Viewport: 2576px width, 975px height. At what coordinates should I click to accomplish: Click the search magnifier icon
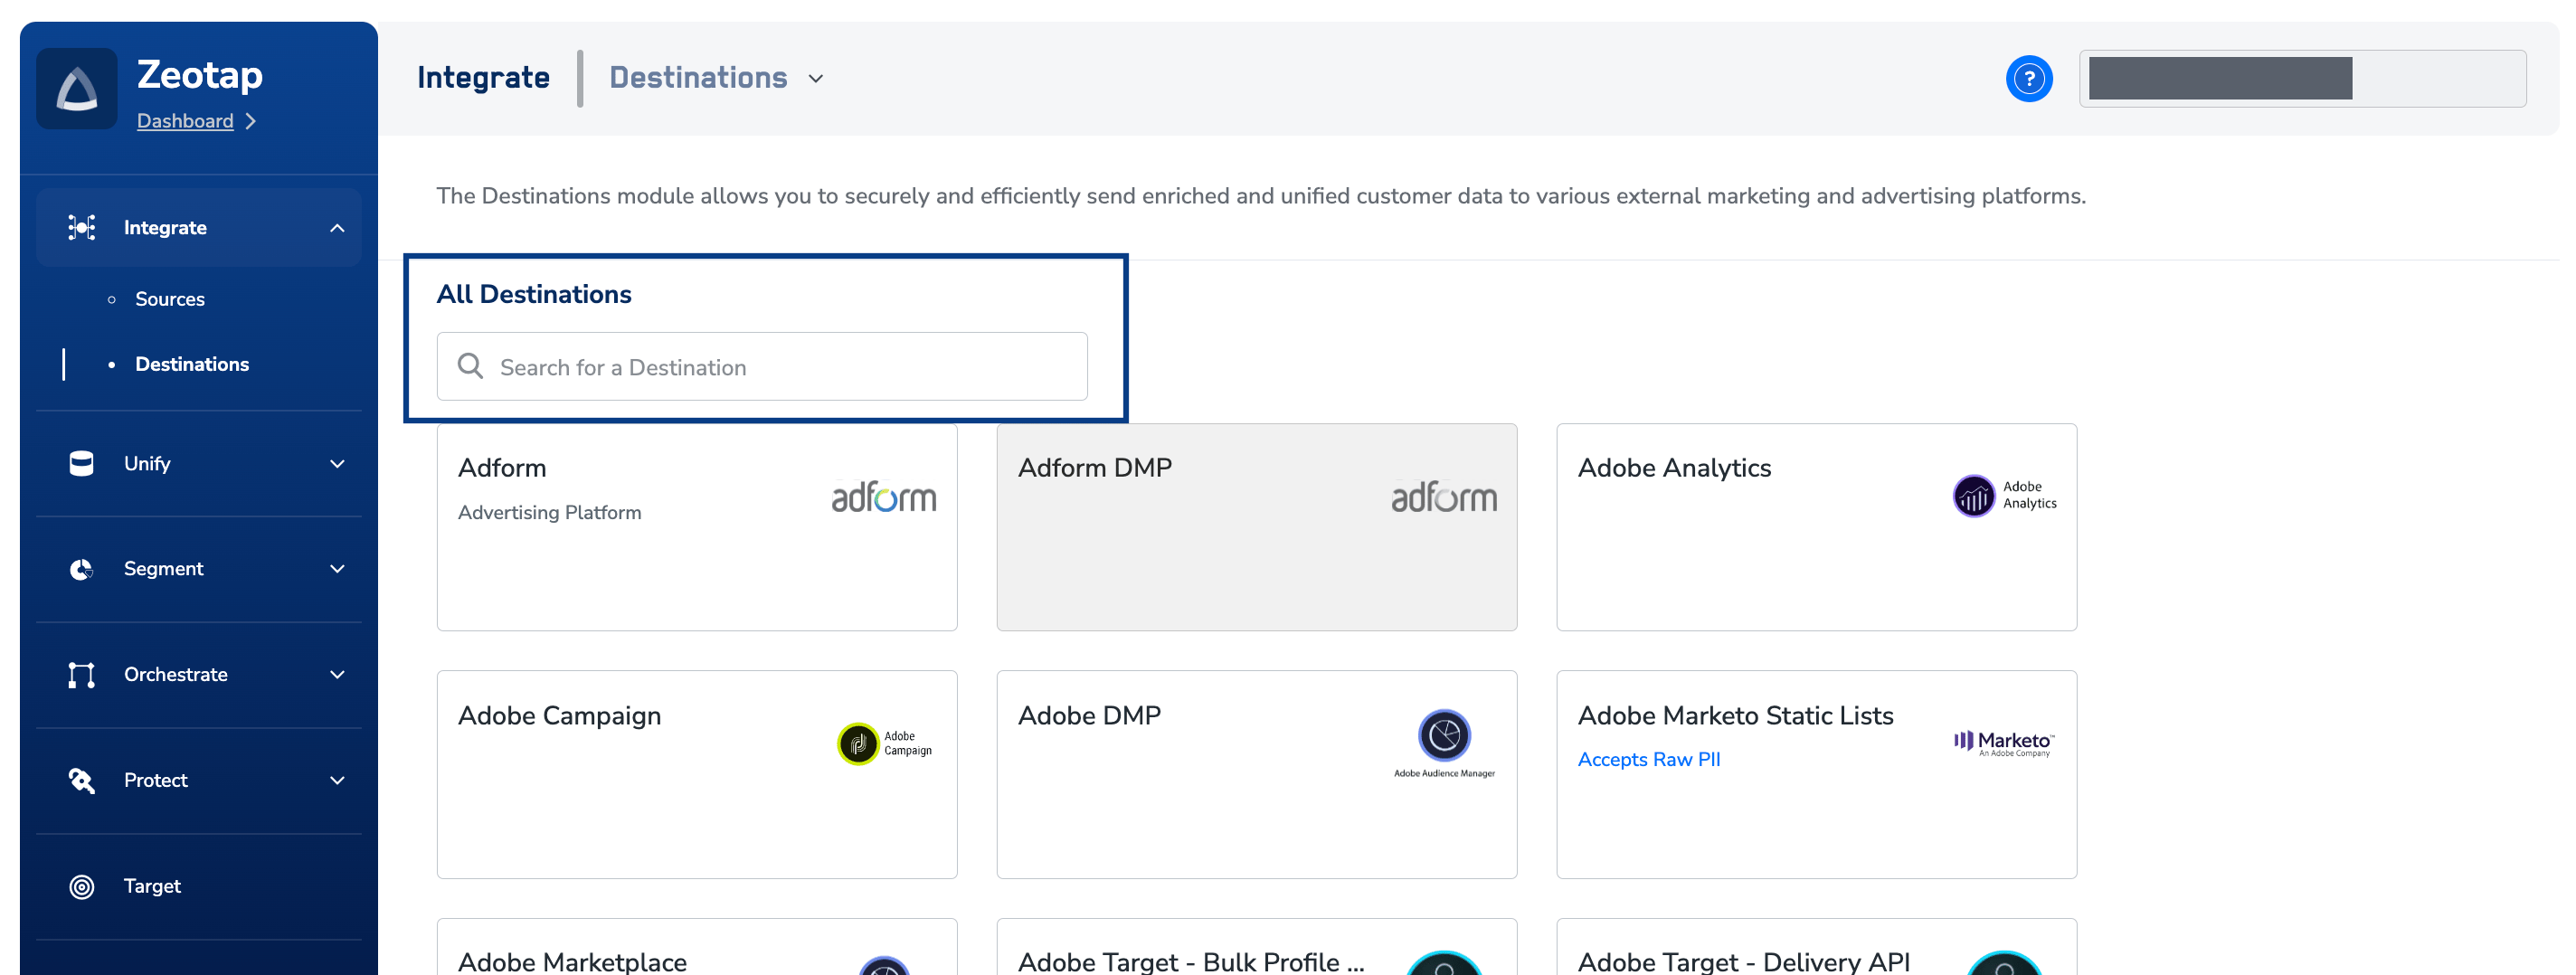pyautogui.click(x=470, y=366)
